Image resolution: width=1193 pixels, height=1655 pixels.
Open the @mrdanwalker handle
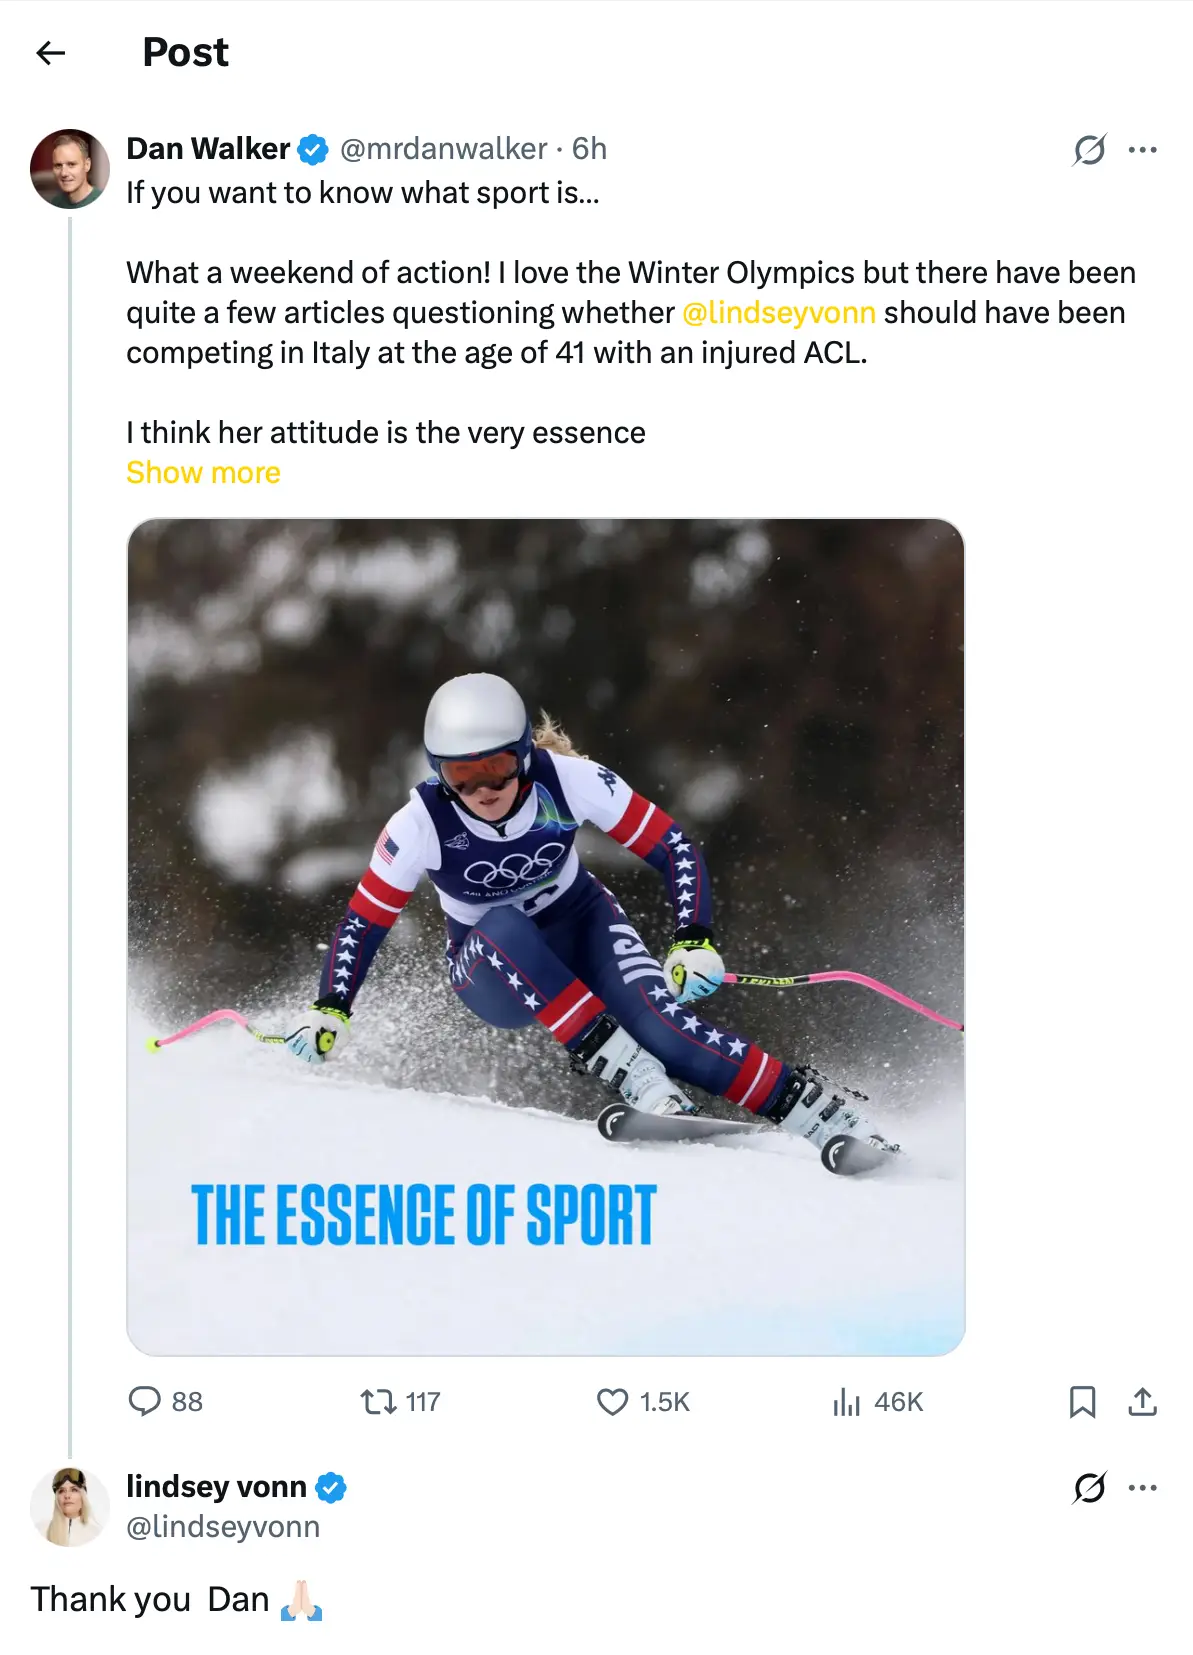click(443, 148)
